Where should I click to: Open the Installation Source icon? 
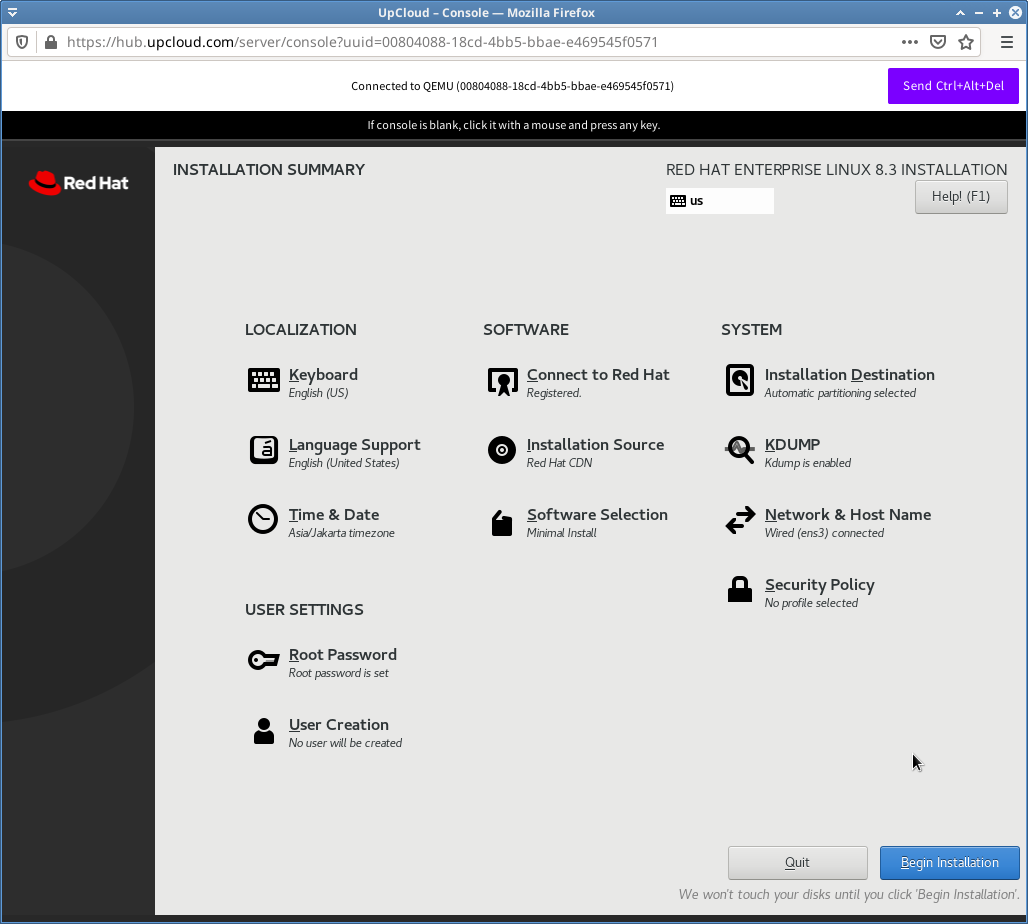(501, 451)
